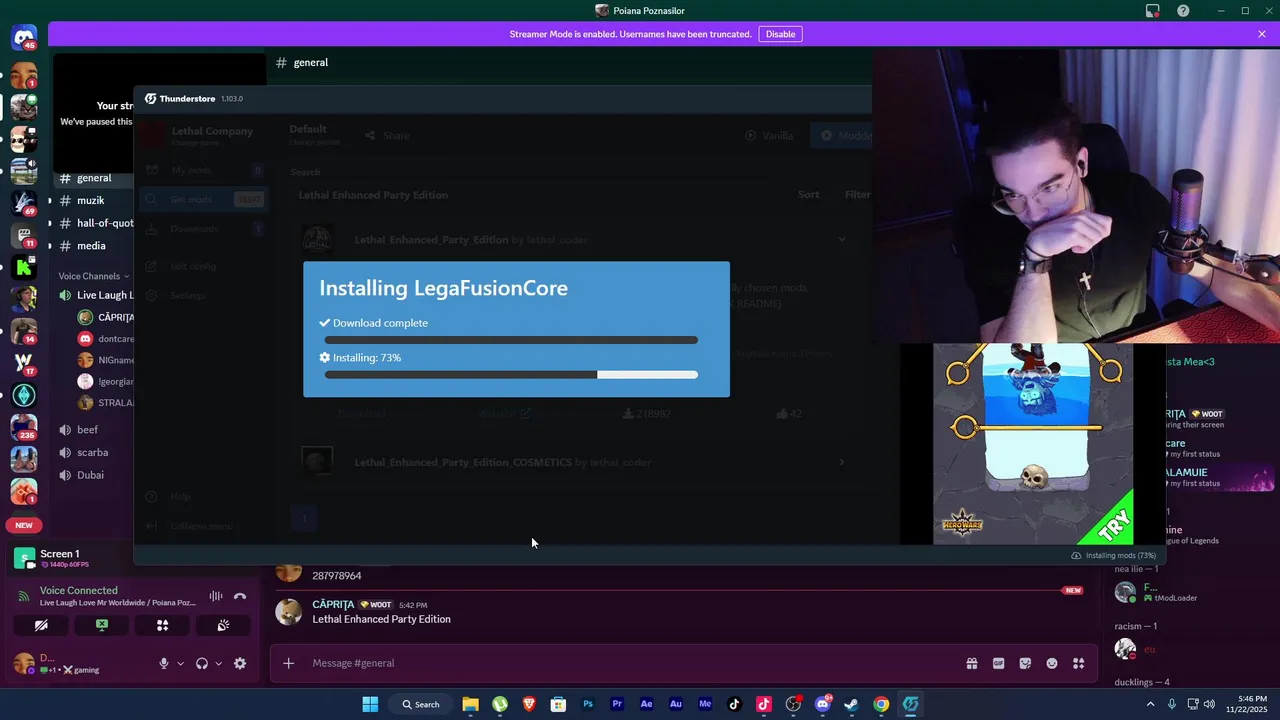This screenshot has width=1280, height=720.
Task: Open Discord help icon in title bar
Action: coord(1184,11)
